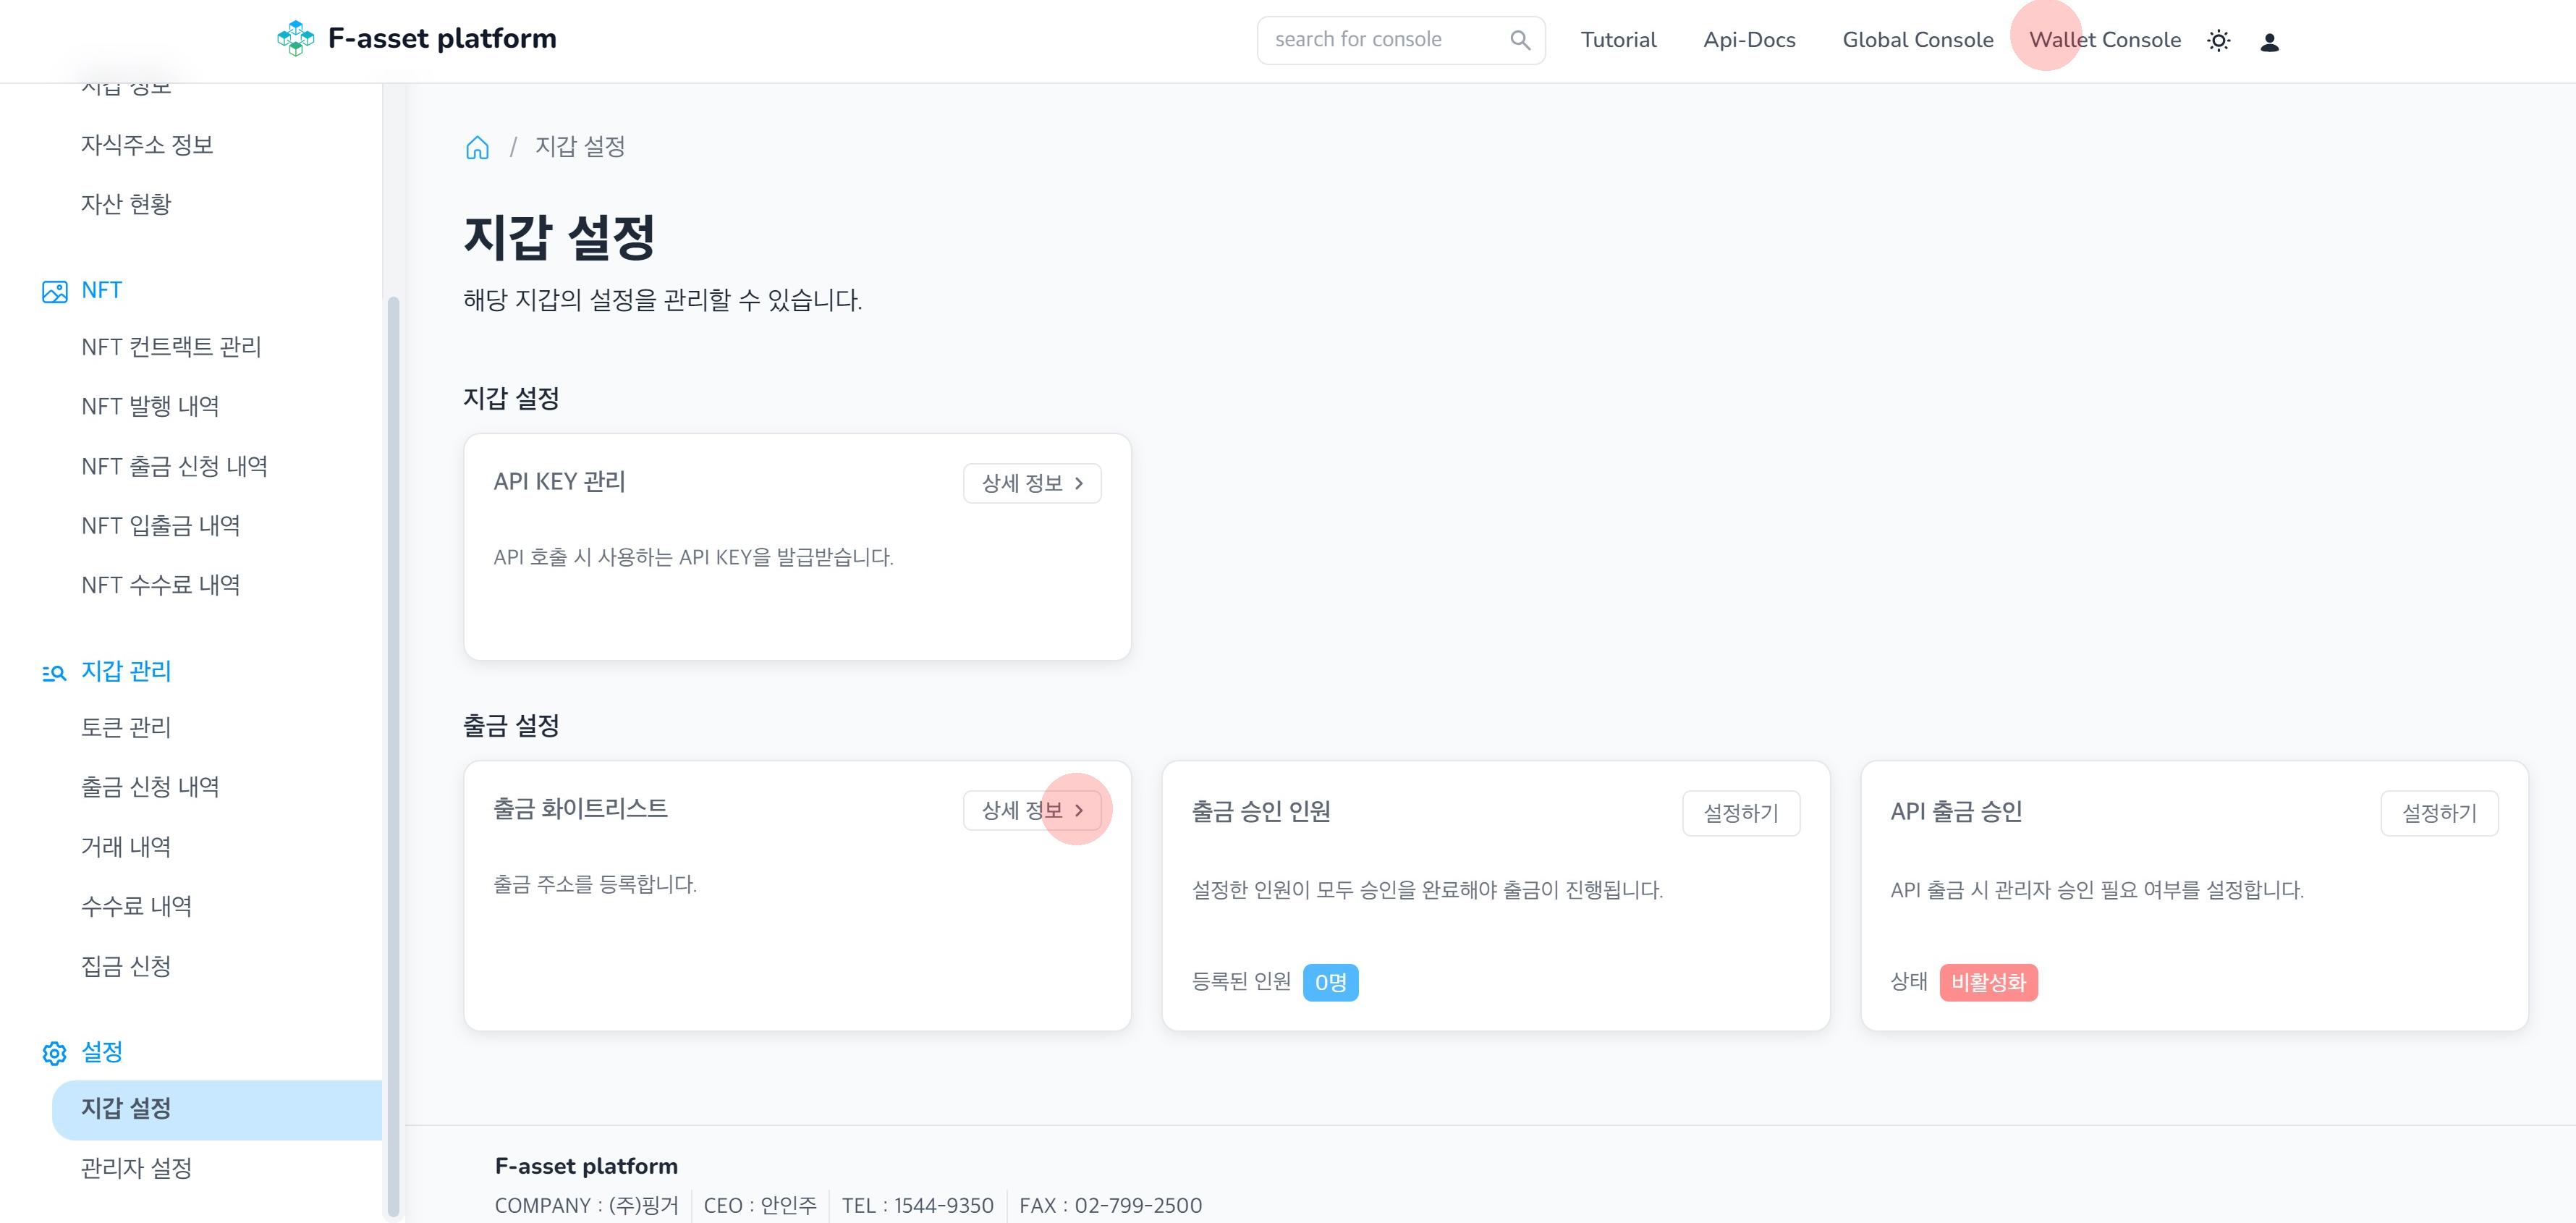
Task: Go home via breadcrumb house icon
Action: (477, 147)
